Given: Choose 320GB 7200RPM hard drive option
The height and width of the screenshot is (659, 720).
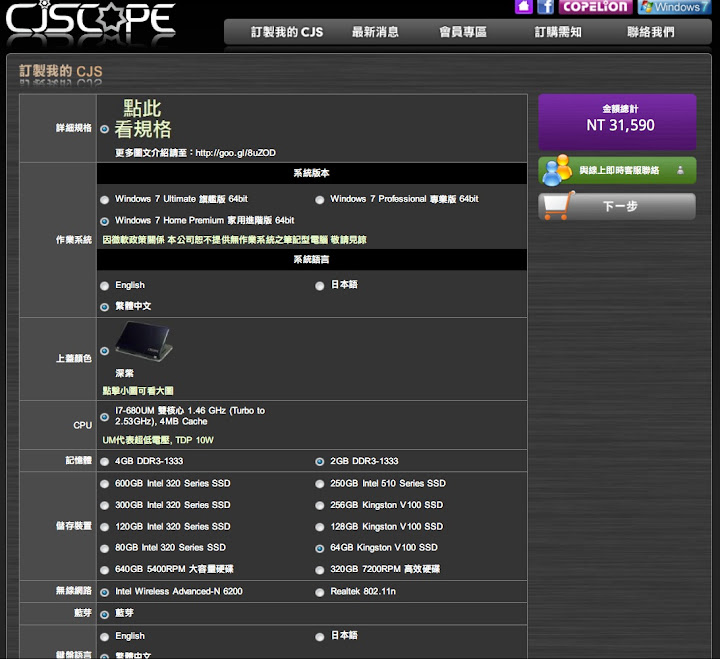Looking at the screenshot, I should tap(320, 570).
